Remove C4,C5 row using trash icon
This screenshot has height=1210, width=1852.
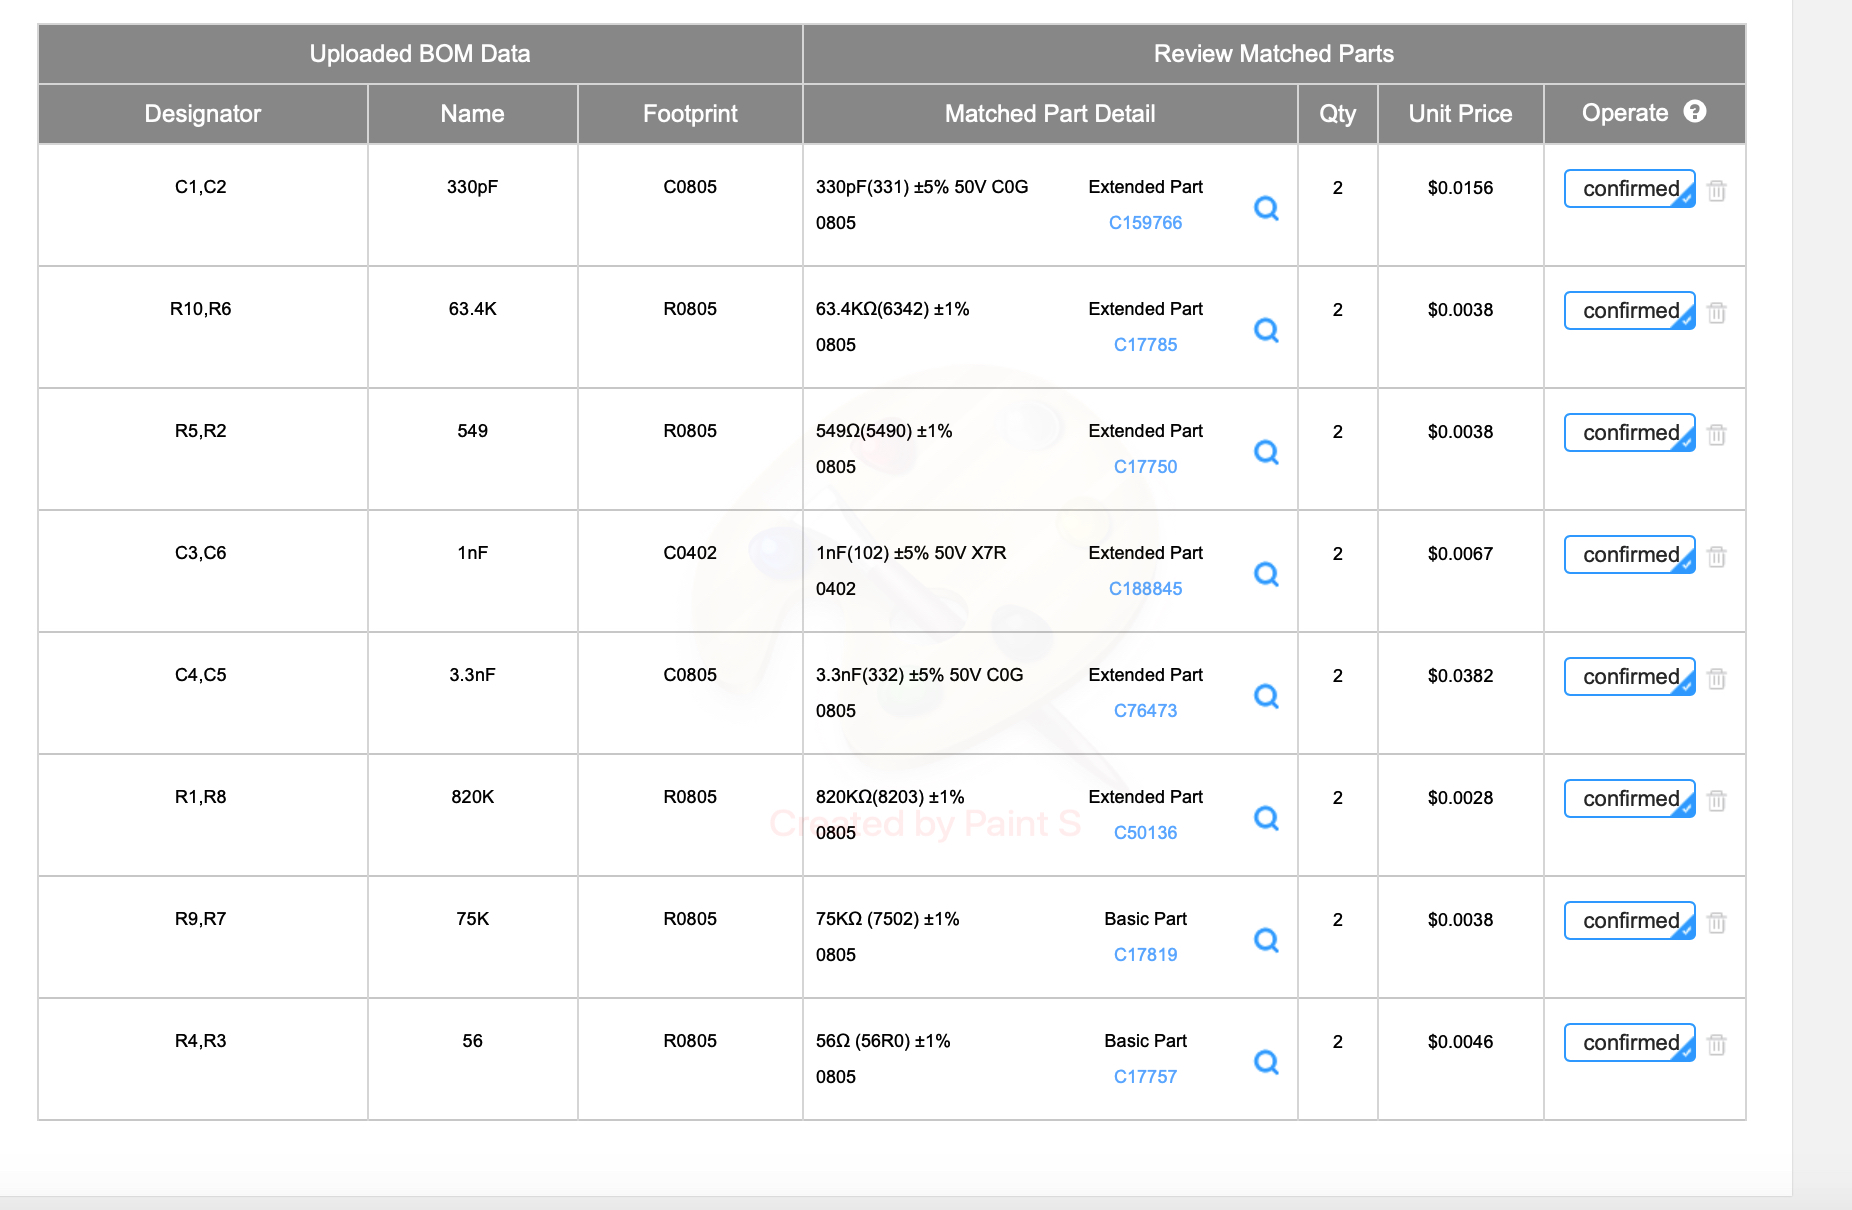coord(1717,678)
